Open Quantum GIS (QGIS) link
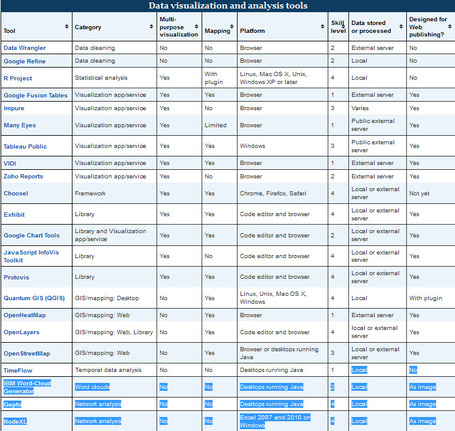The width and height of the screenshot is (455, 431). (34, 298)
